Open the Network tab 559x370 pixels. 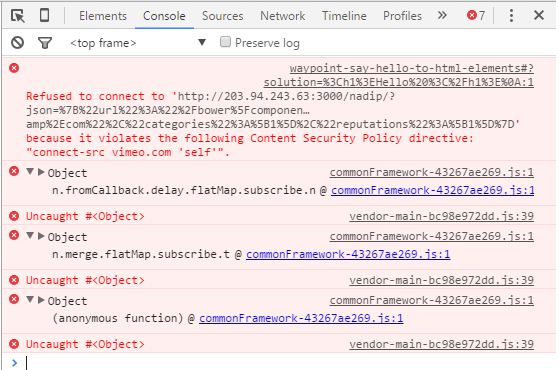282,16
